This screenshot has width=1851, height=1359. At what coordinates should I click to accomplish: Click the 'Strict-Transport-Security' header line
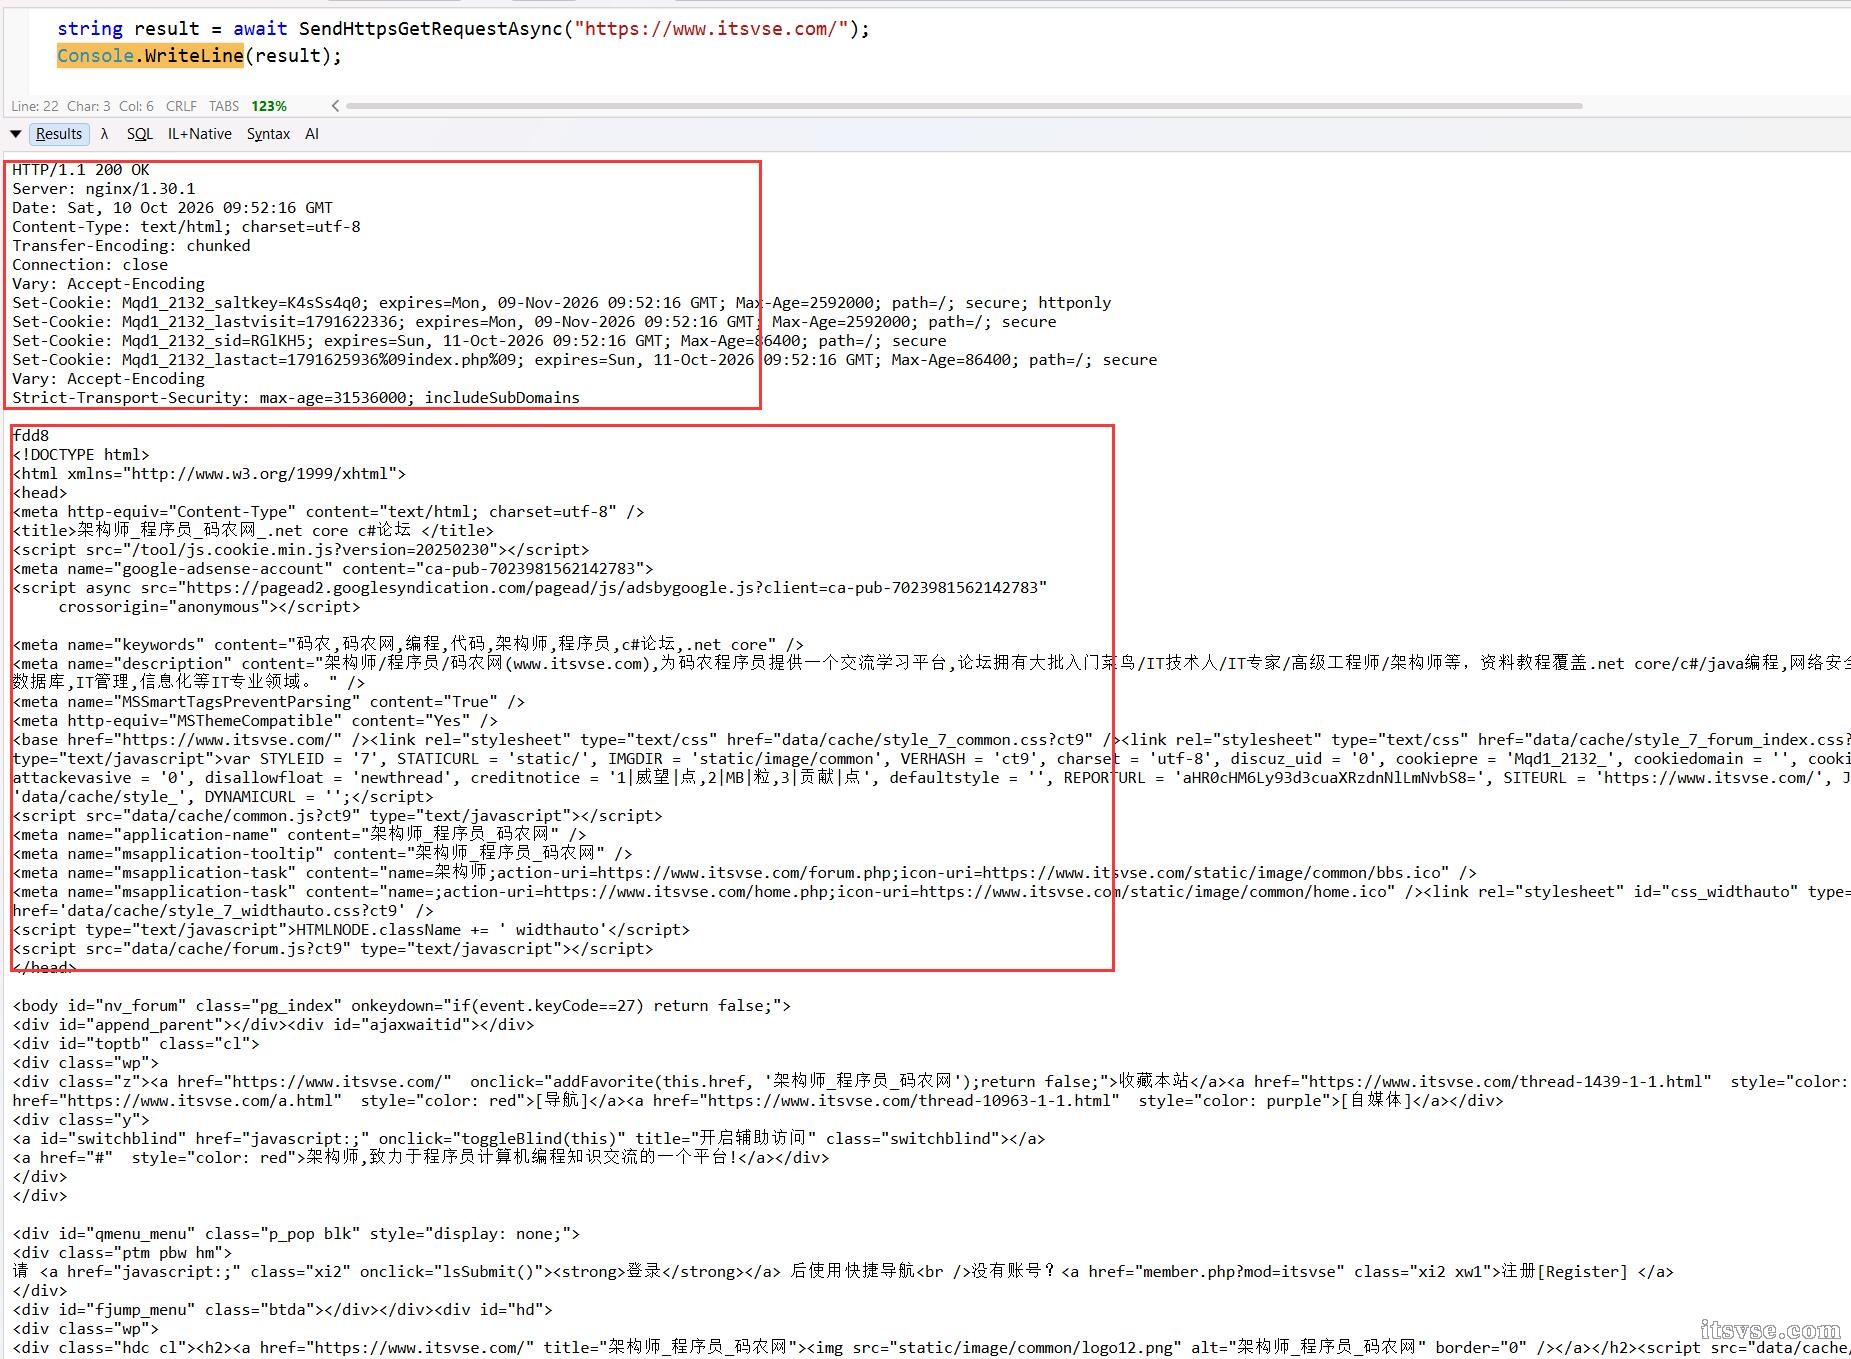[296, 398]
